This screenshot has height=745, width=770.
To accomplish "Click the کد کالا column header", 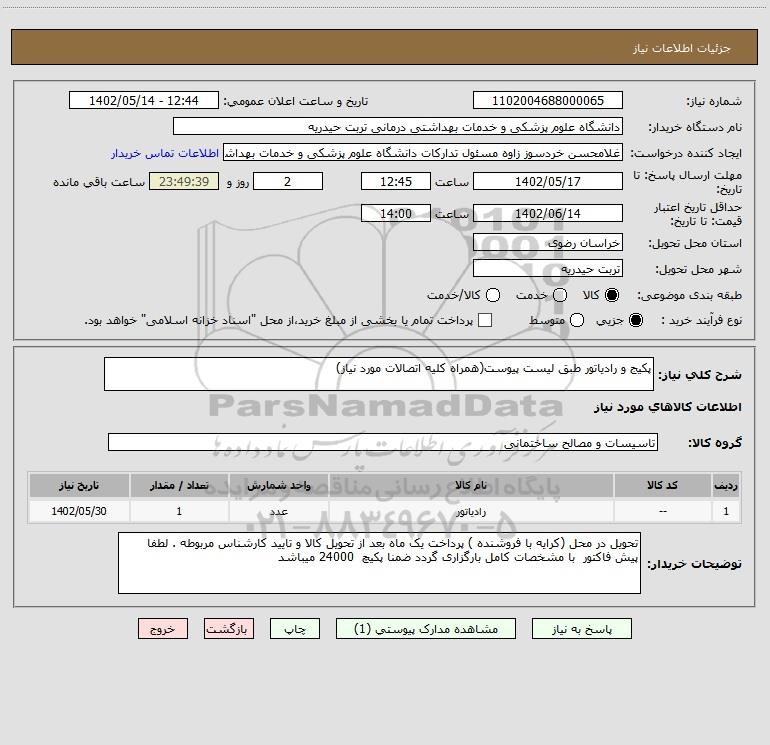I will point(662,485).
